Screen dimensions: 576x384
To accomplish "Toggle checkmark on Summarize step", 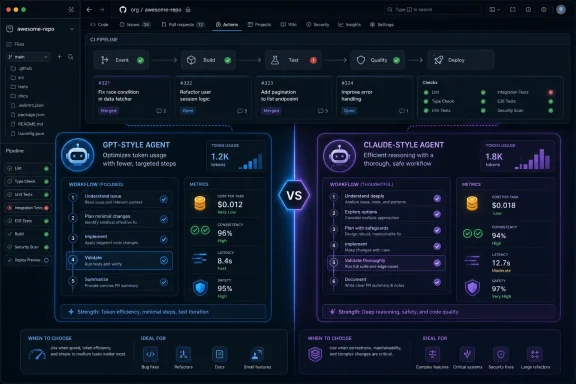I will [x=164, y=282].
